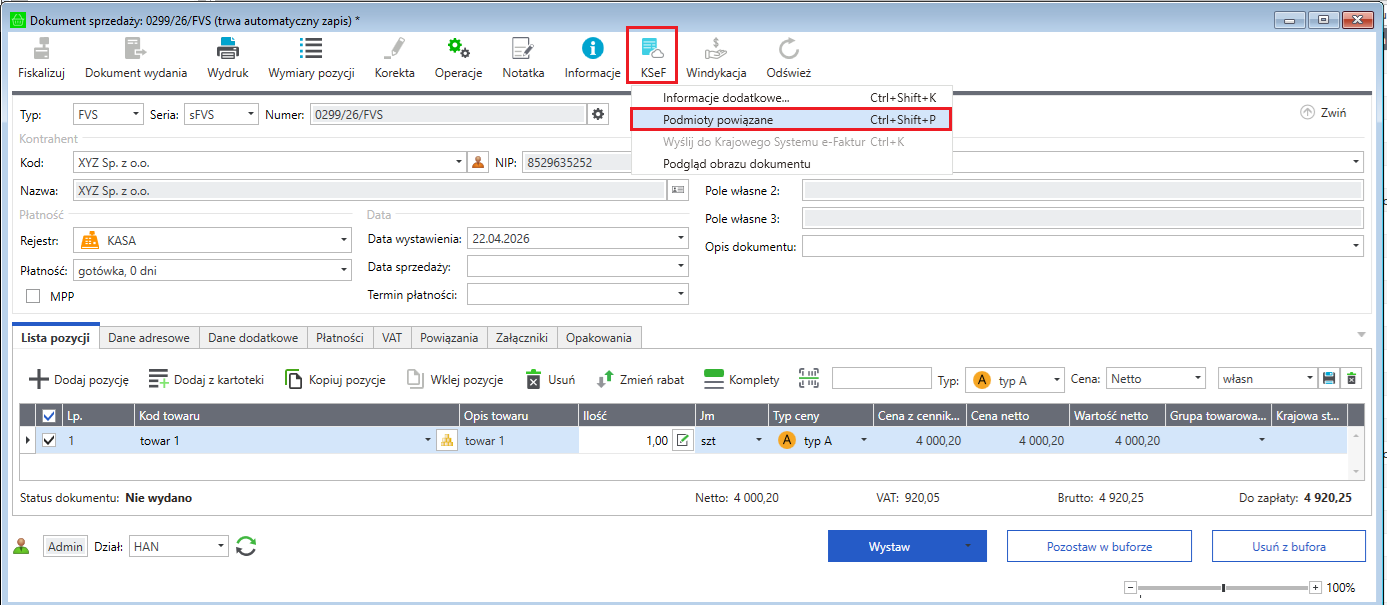Open the Wydruk printer icon

(228, 48)
